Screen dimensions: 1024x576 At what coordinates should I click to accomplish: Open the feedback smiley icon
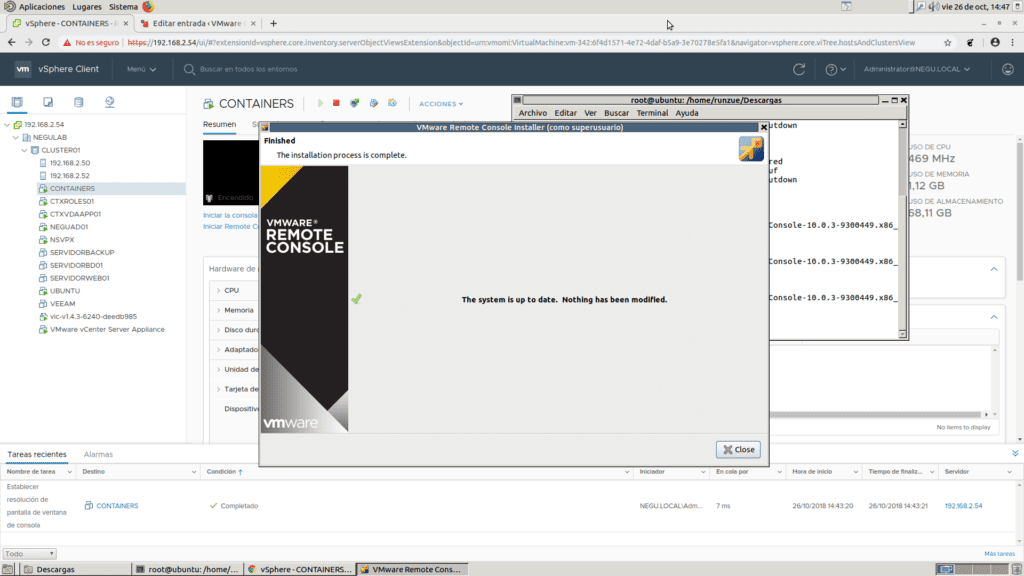1008,69
